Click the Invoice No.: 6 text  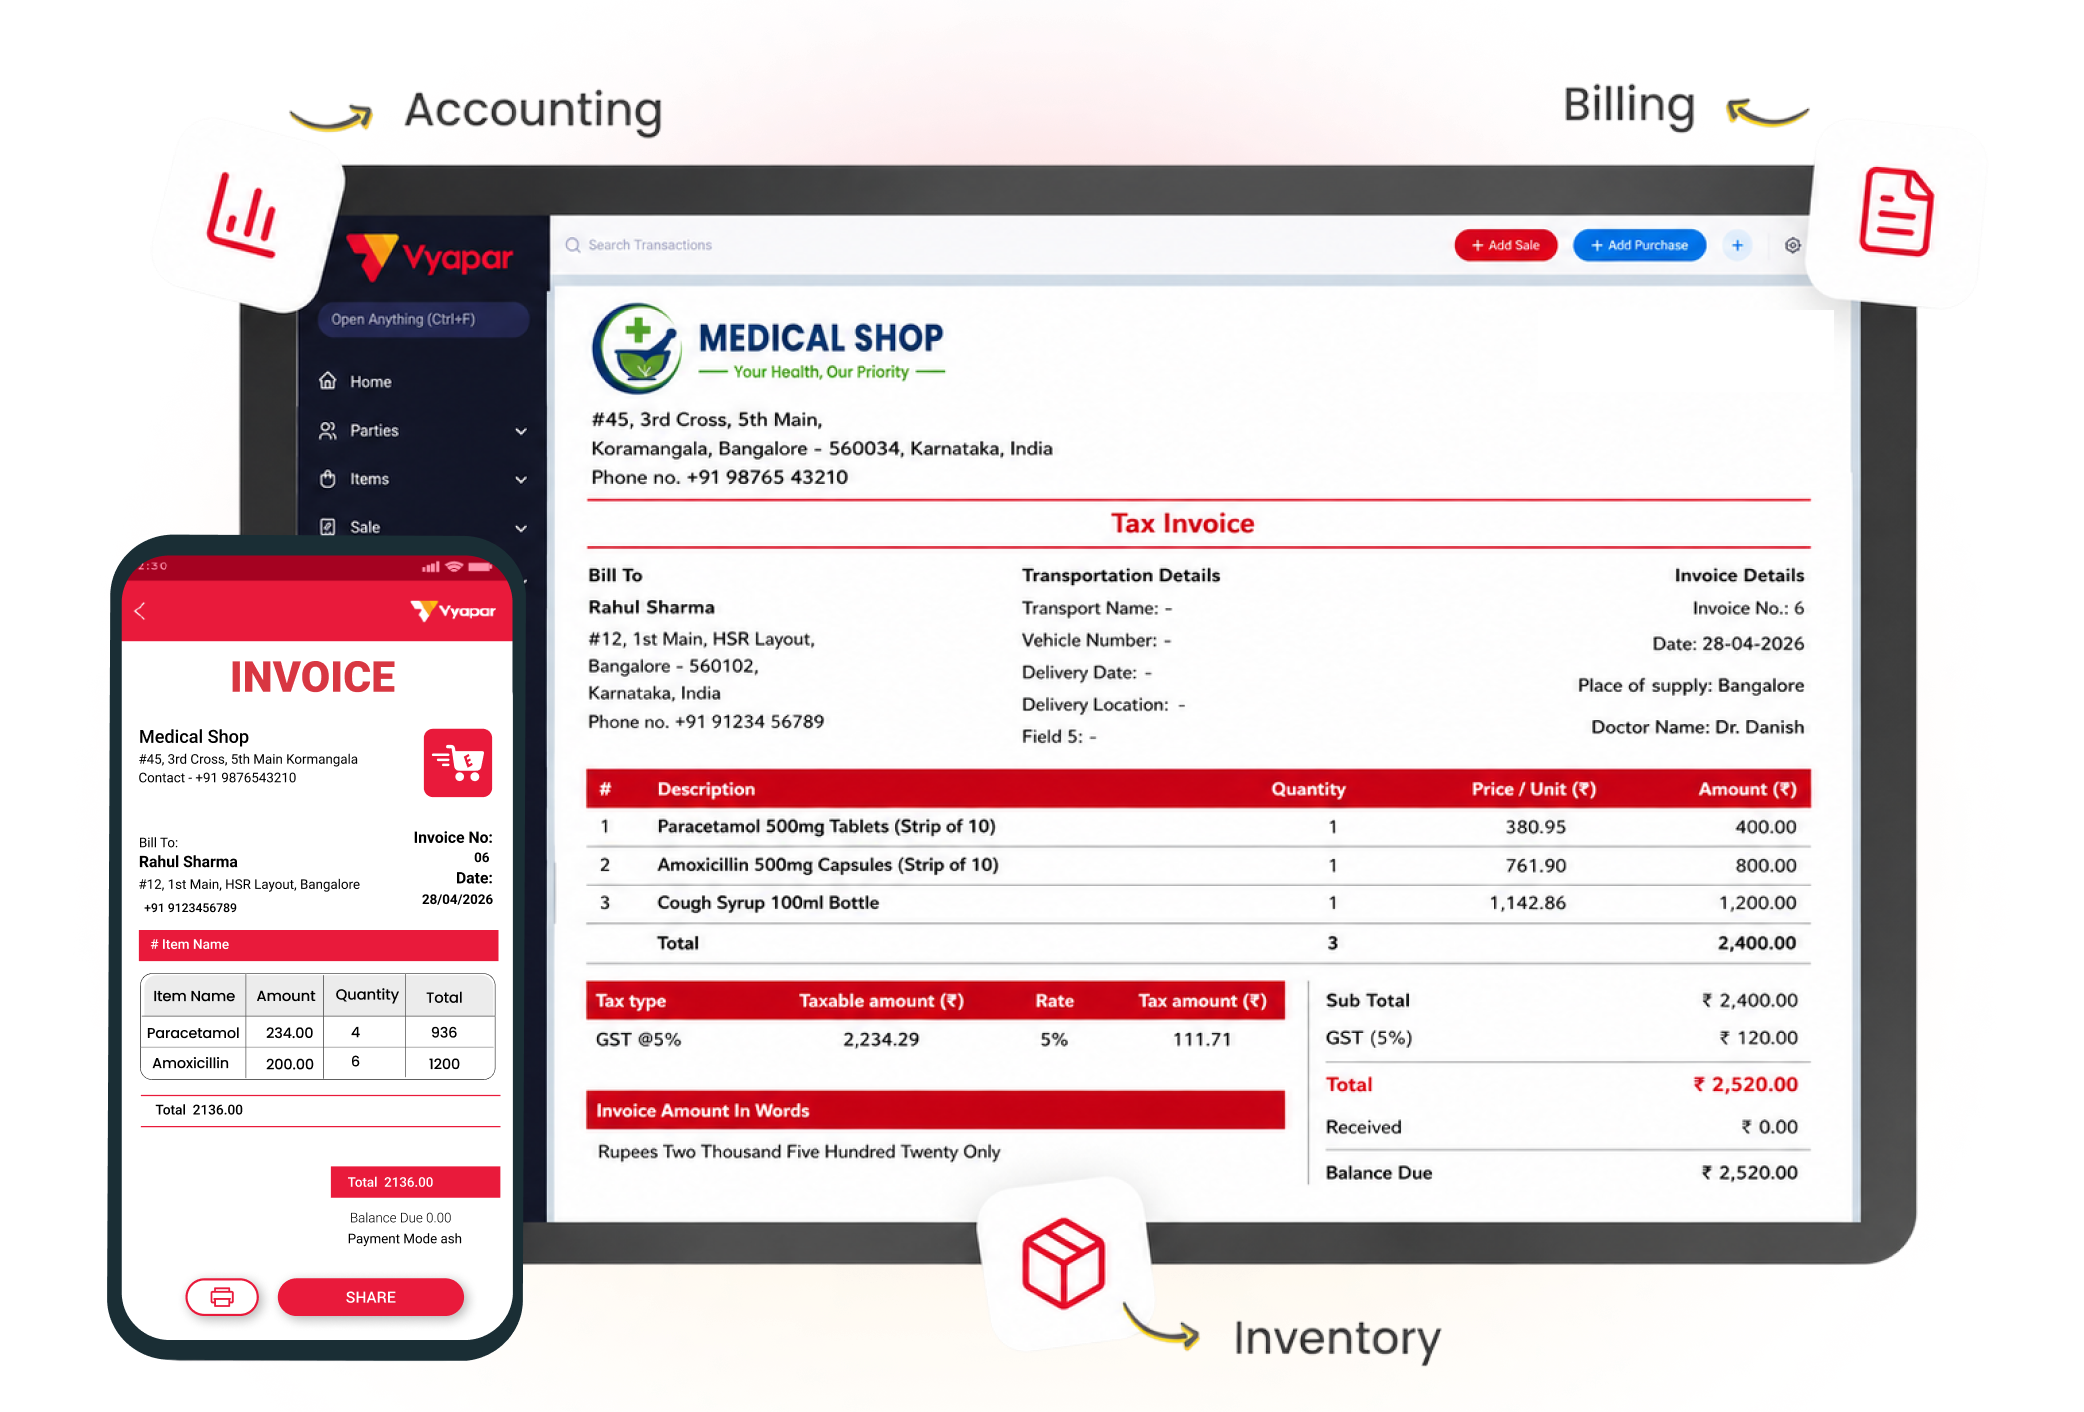coord(1748,608)
